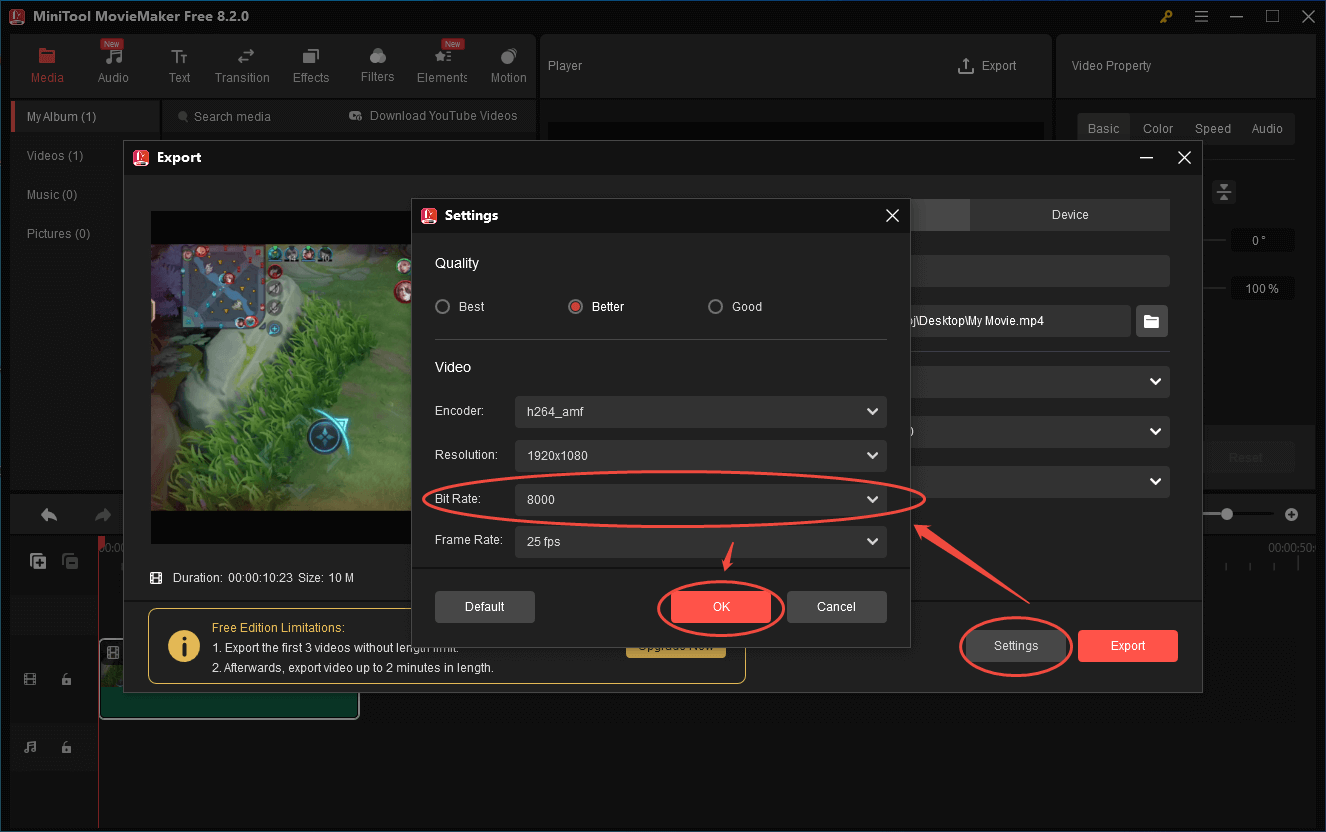Viewport: 1326px width, 832px height.
Task: Expand third dropdown chevron in Export window
Action: click(1156, 481)
